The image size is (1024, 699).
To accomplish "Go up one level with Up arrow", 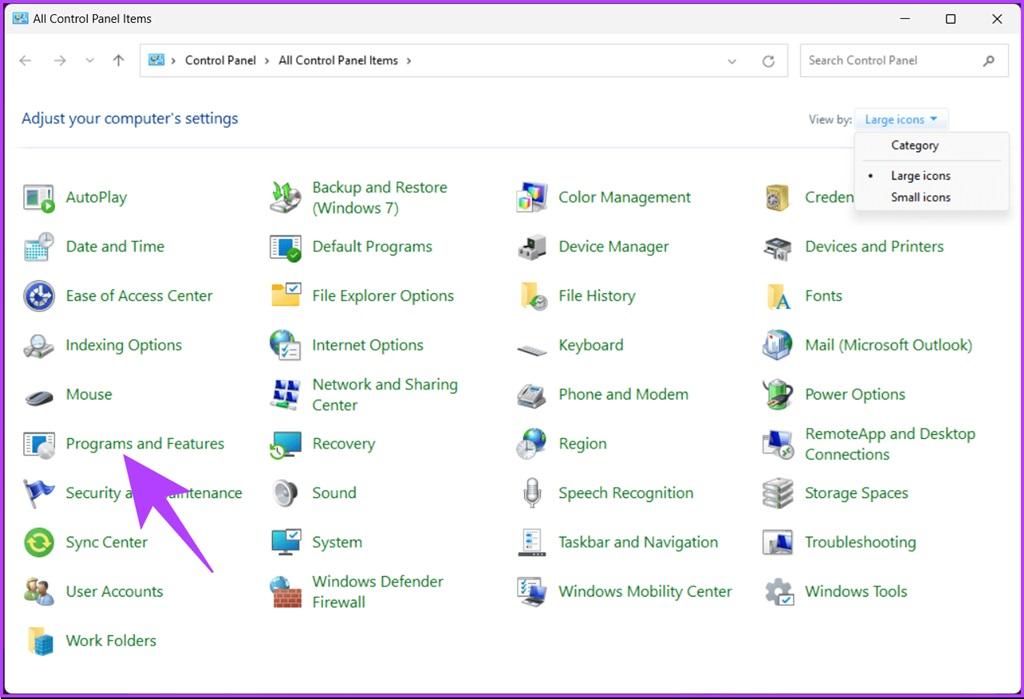I will pos(118,61).
